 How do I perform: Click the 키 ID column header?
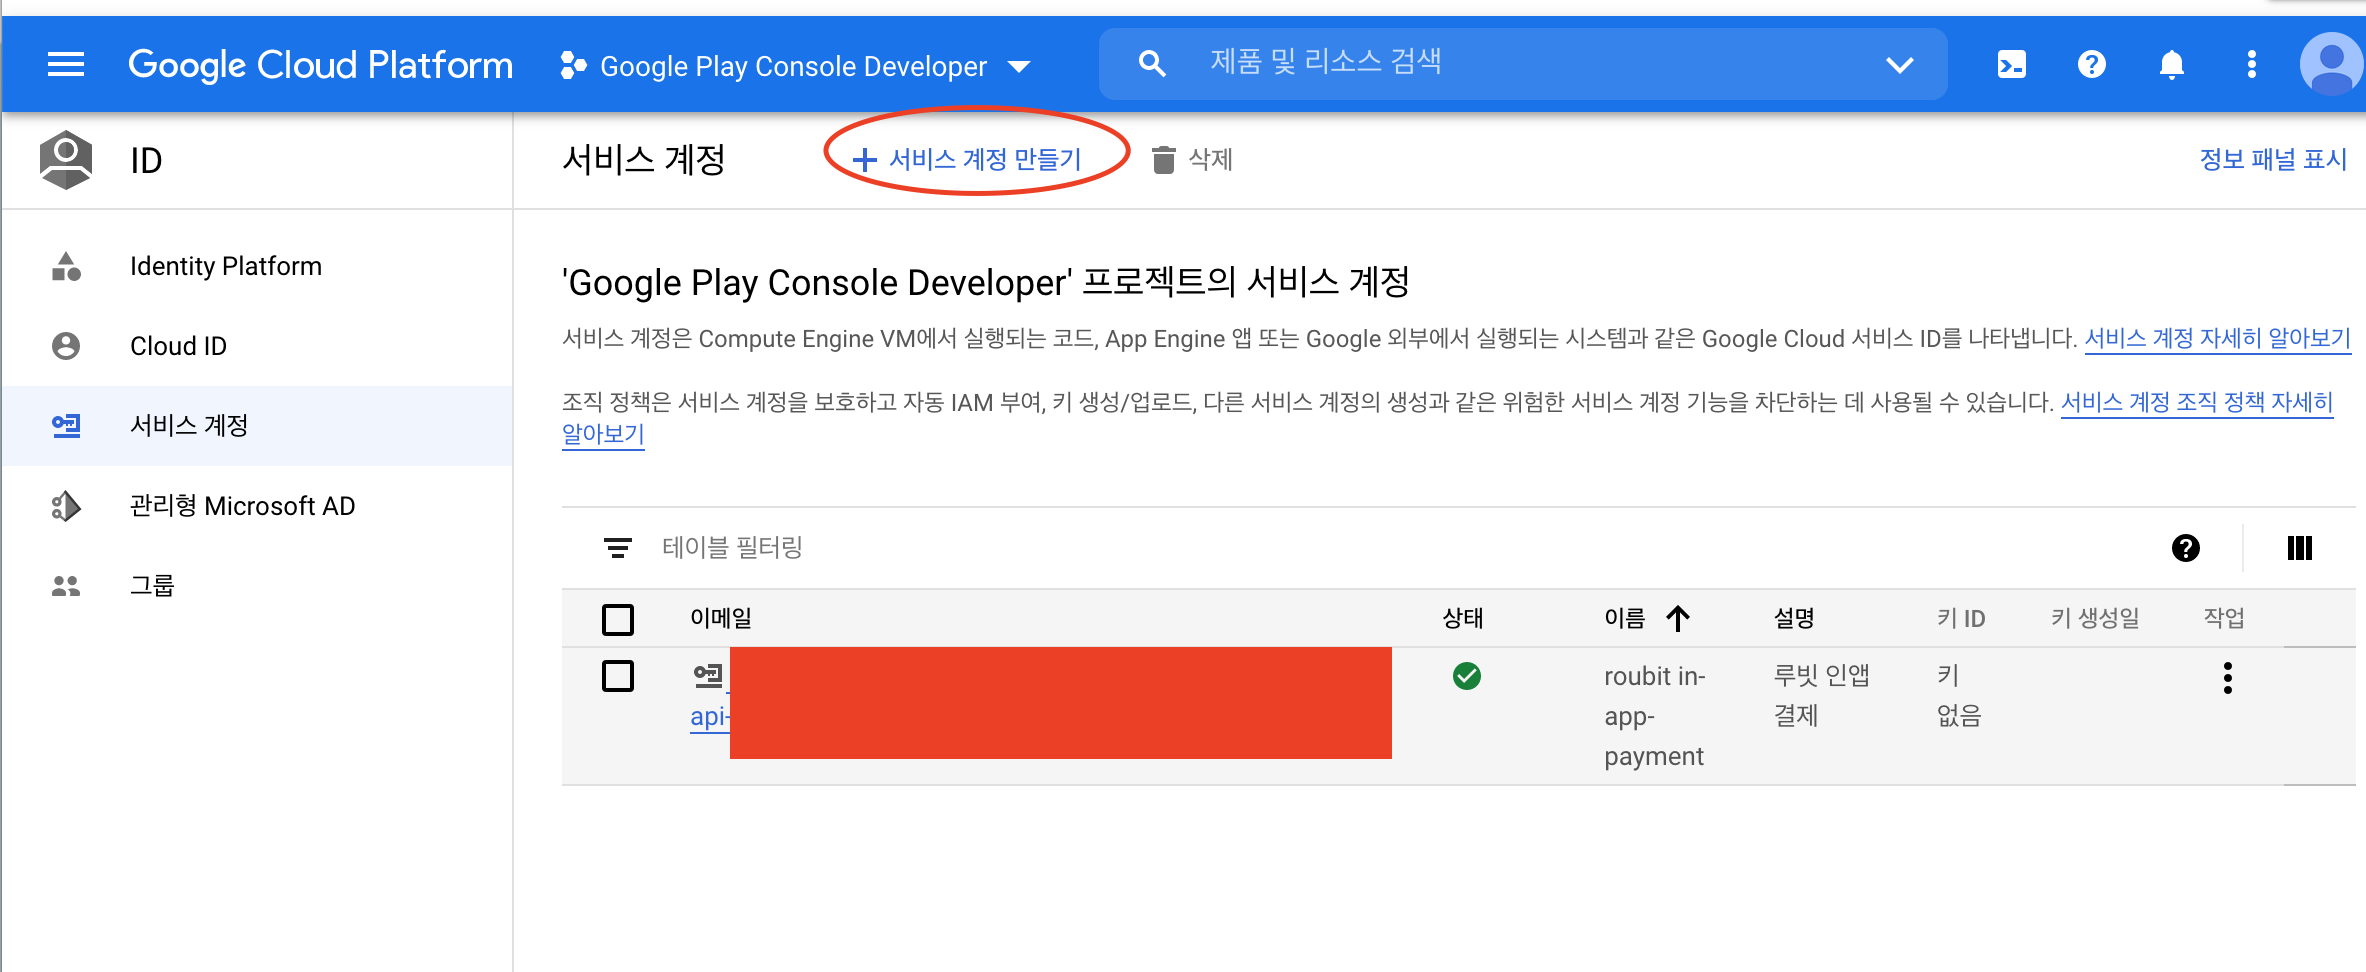click(1961, 618)
